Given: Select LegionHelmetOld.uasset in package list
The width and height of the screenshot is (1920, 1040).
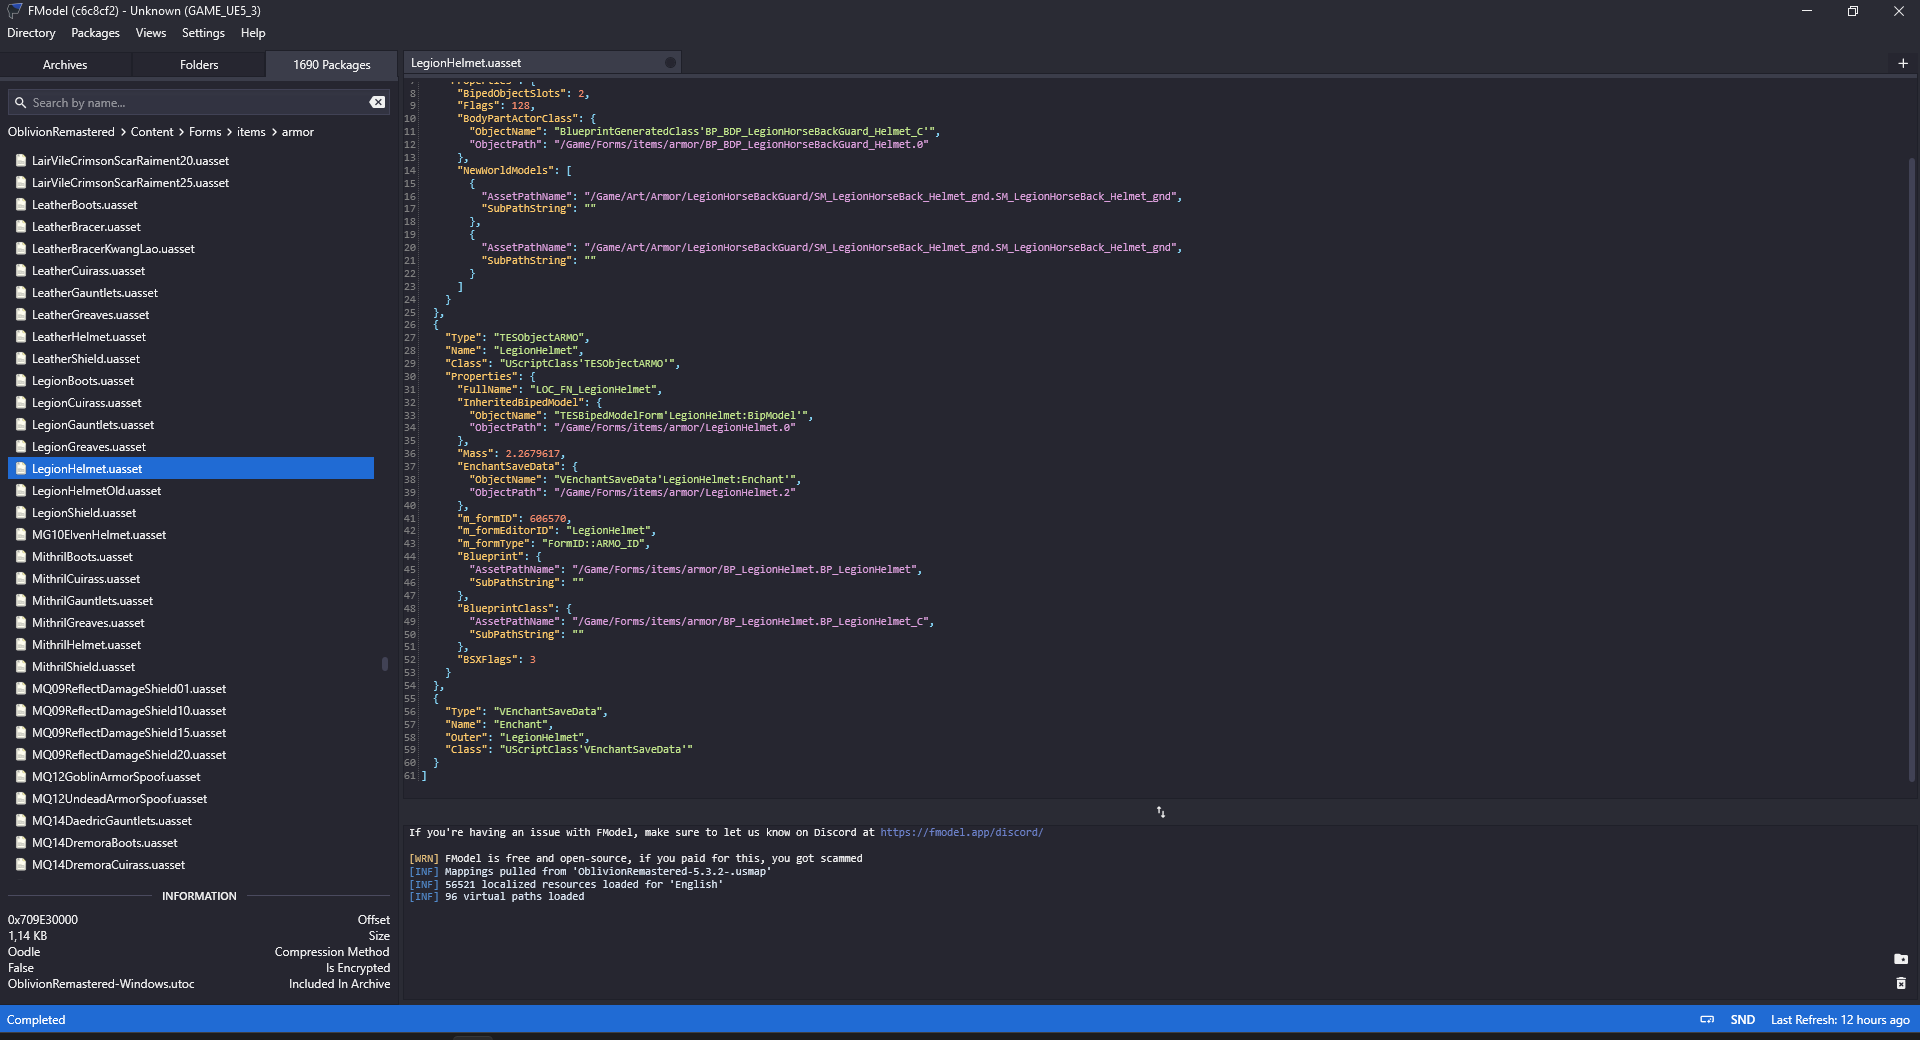Looking at the screenshot, I should (96, 491).
